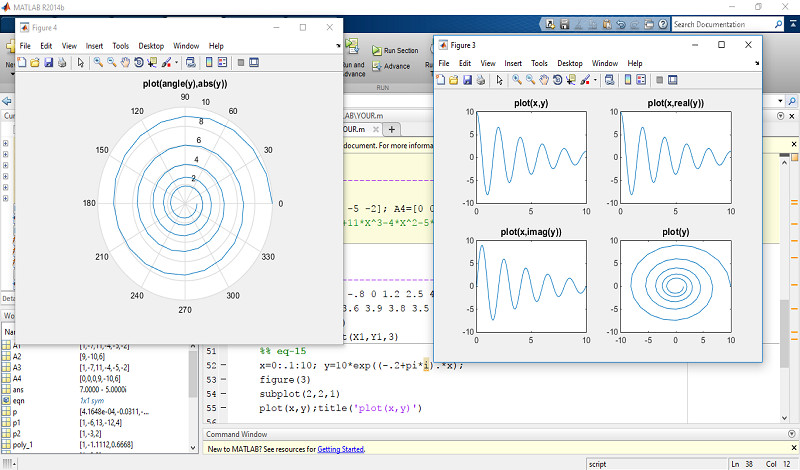The height and width of the screenshot is (470, 800).
Task: Activate Zoom In tool in Figure 3
Action: coord(517,80)
